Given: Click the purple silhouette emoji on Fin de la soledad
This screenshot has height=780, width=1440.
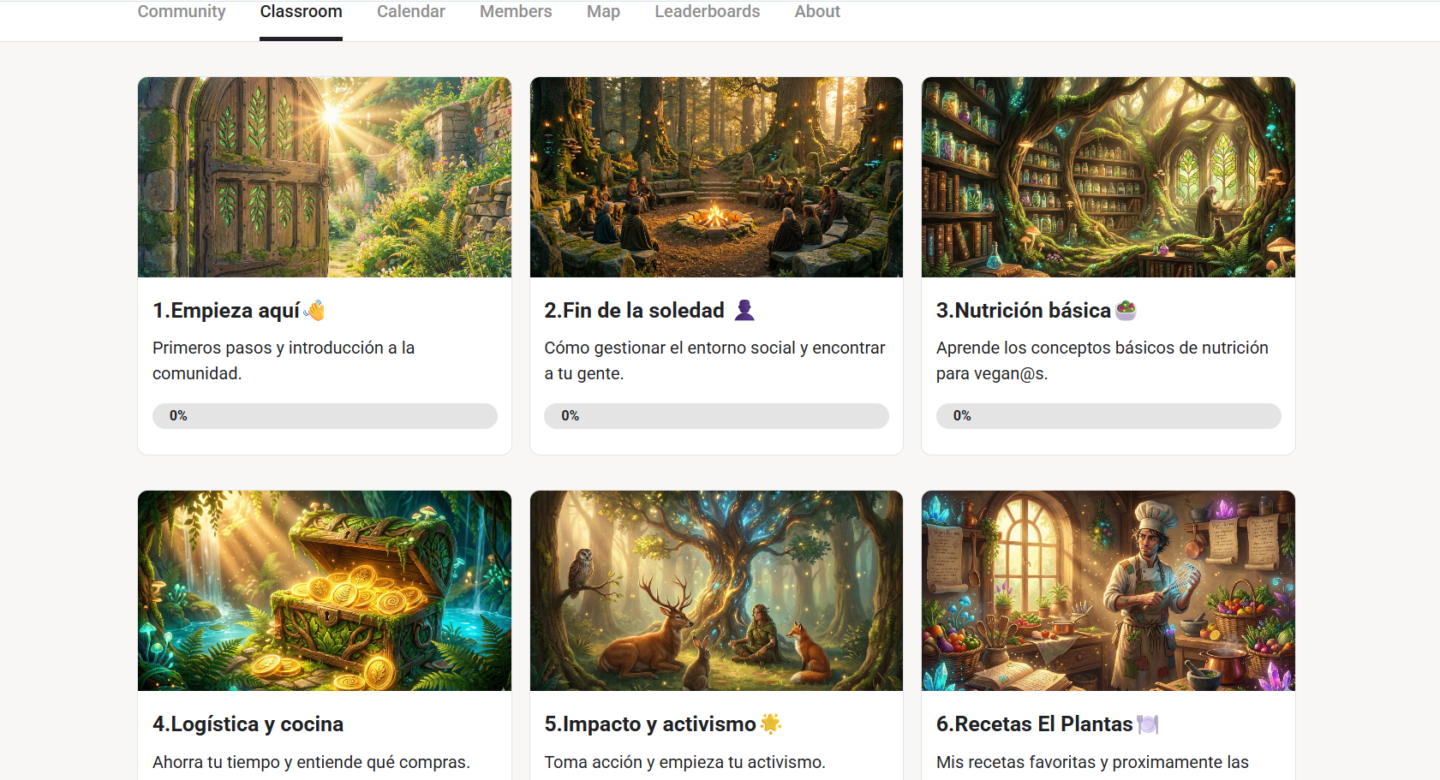Looking at the screenshot, I should 744,311.
